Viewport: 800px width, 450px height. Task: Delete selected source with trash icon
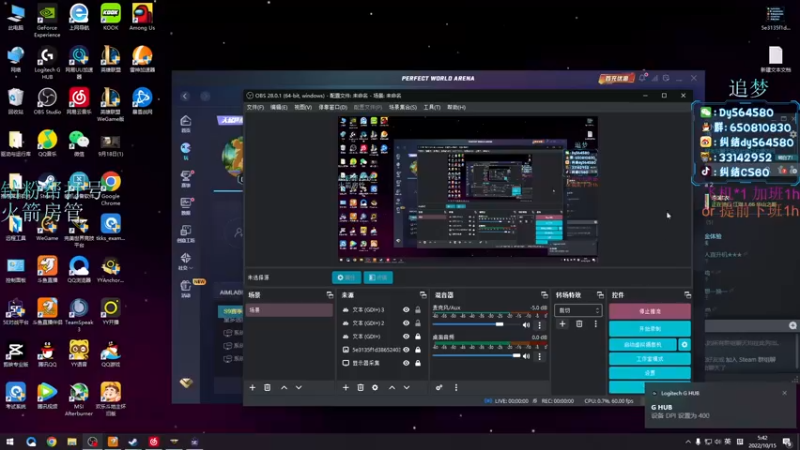[360, 388]
